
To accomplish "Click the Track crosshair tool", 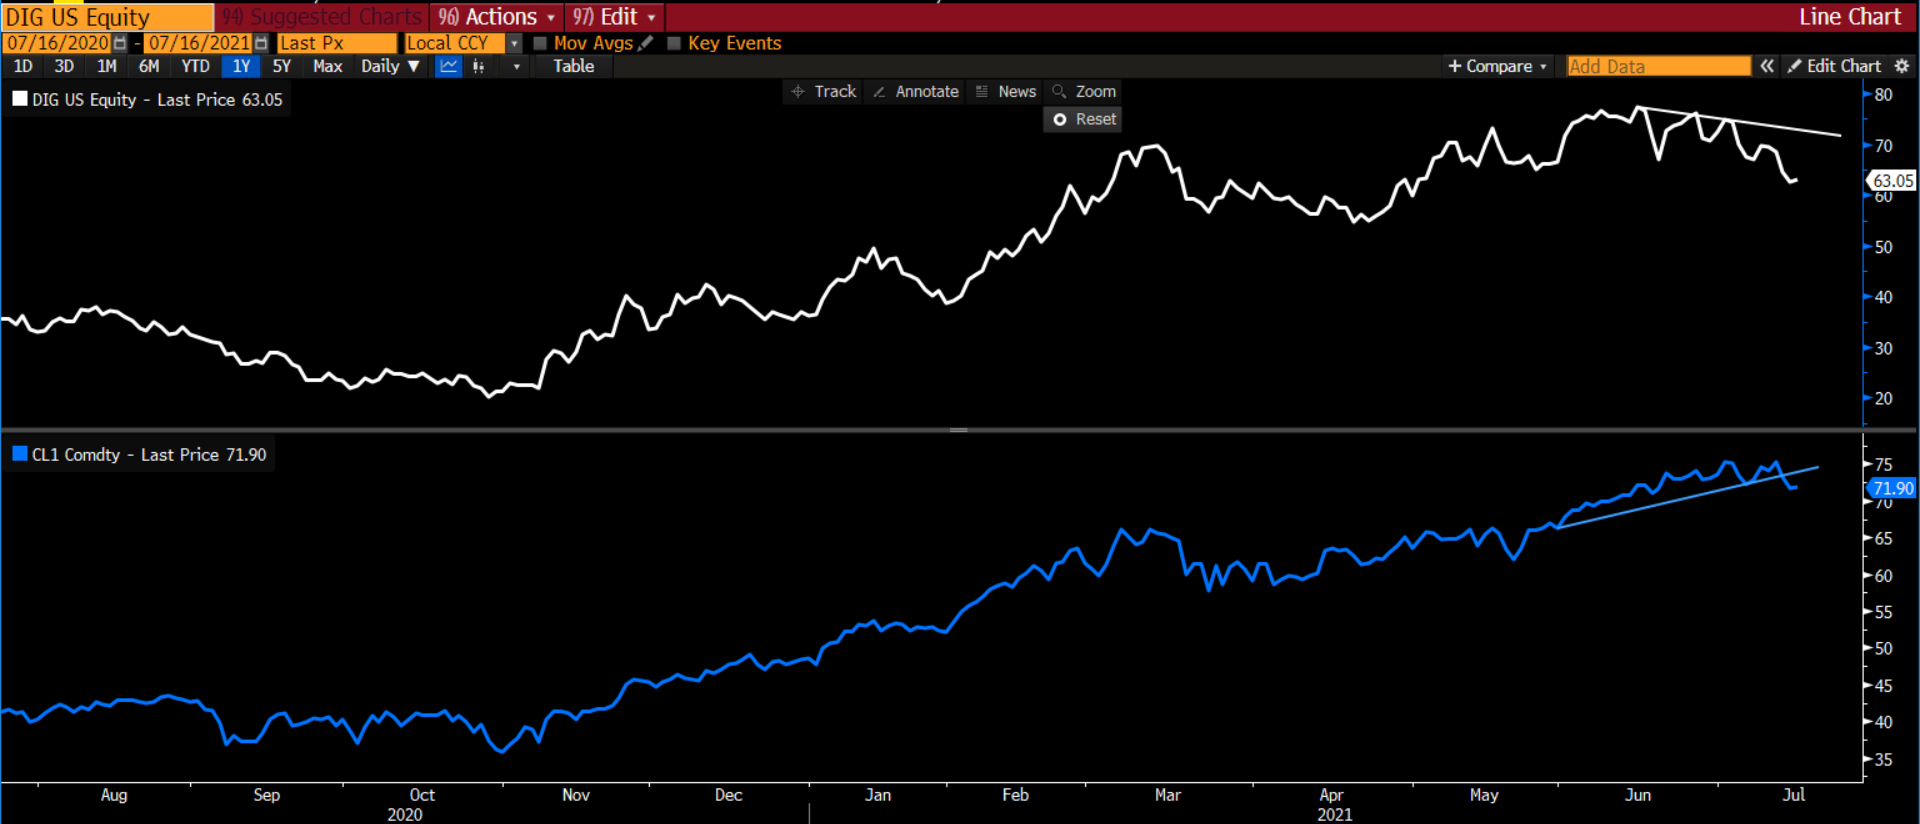I will 824,91.
